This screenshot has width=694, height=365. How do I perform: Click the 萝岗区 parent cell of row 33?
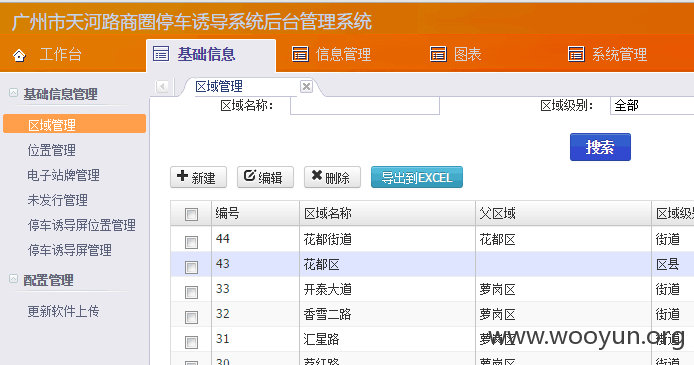pyautogui.click(x=563, y=289)
